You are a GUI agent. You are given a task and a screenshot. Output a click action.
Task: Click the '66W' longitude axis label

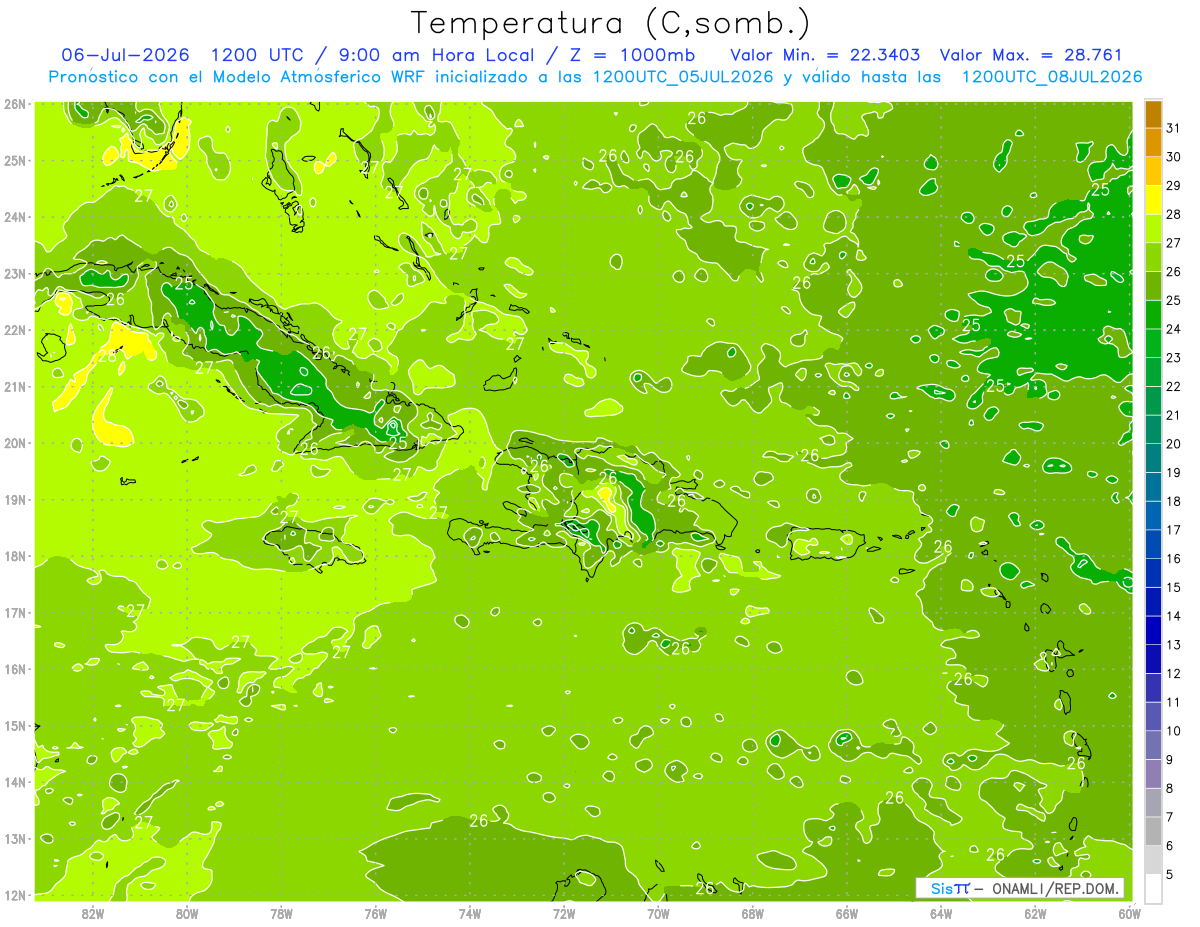tap(847, 913)
